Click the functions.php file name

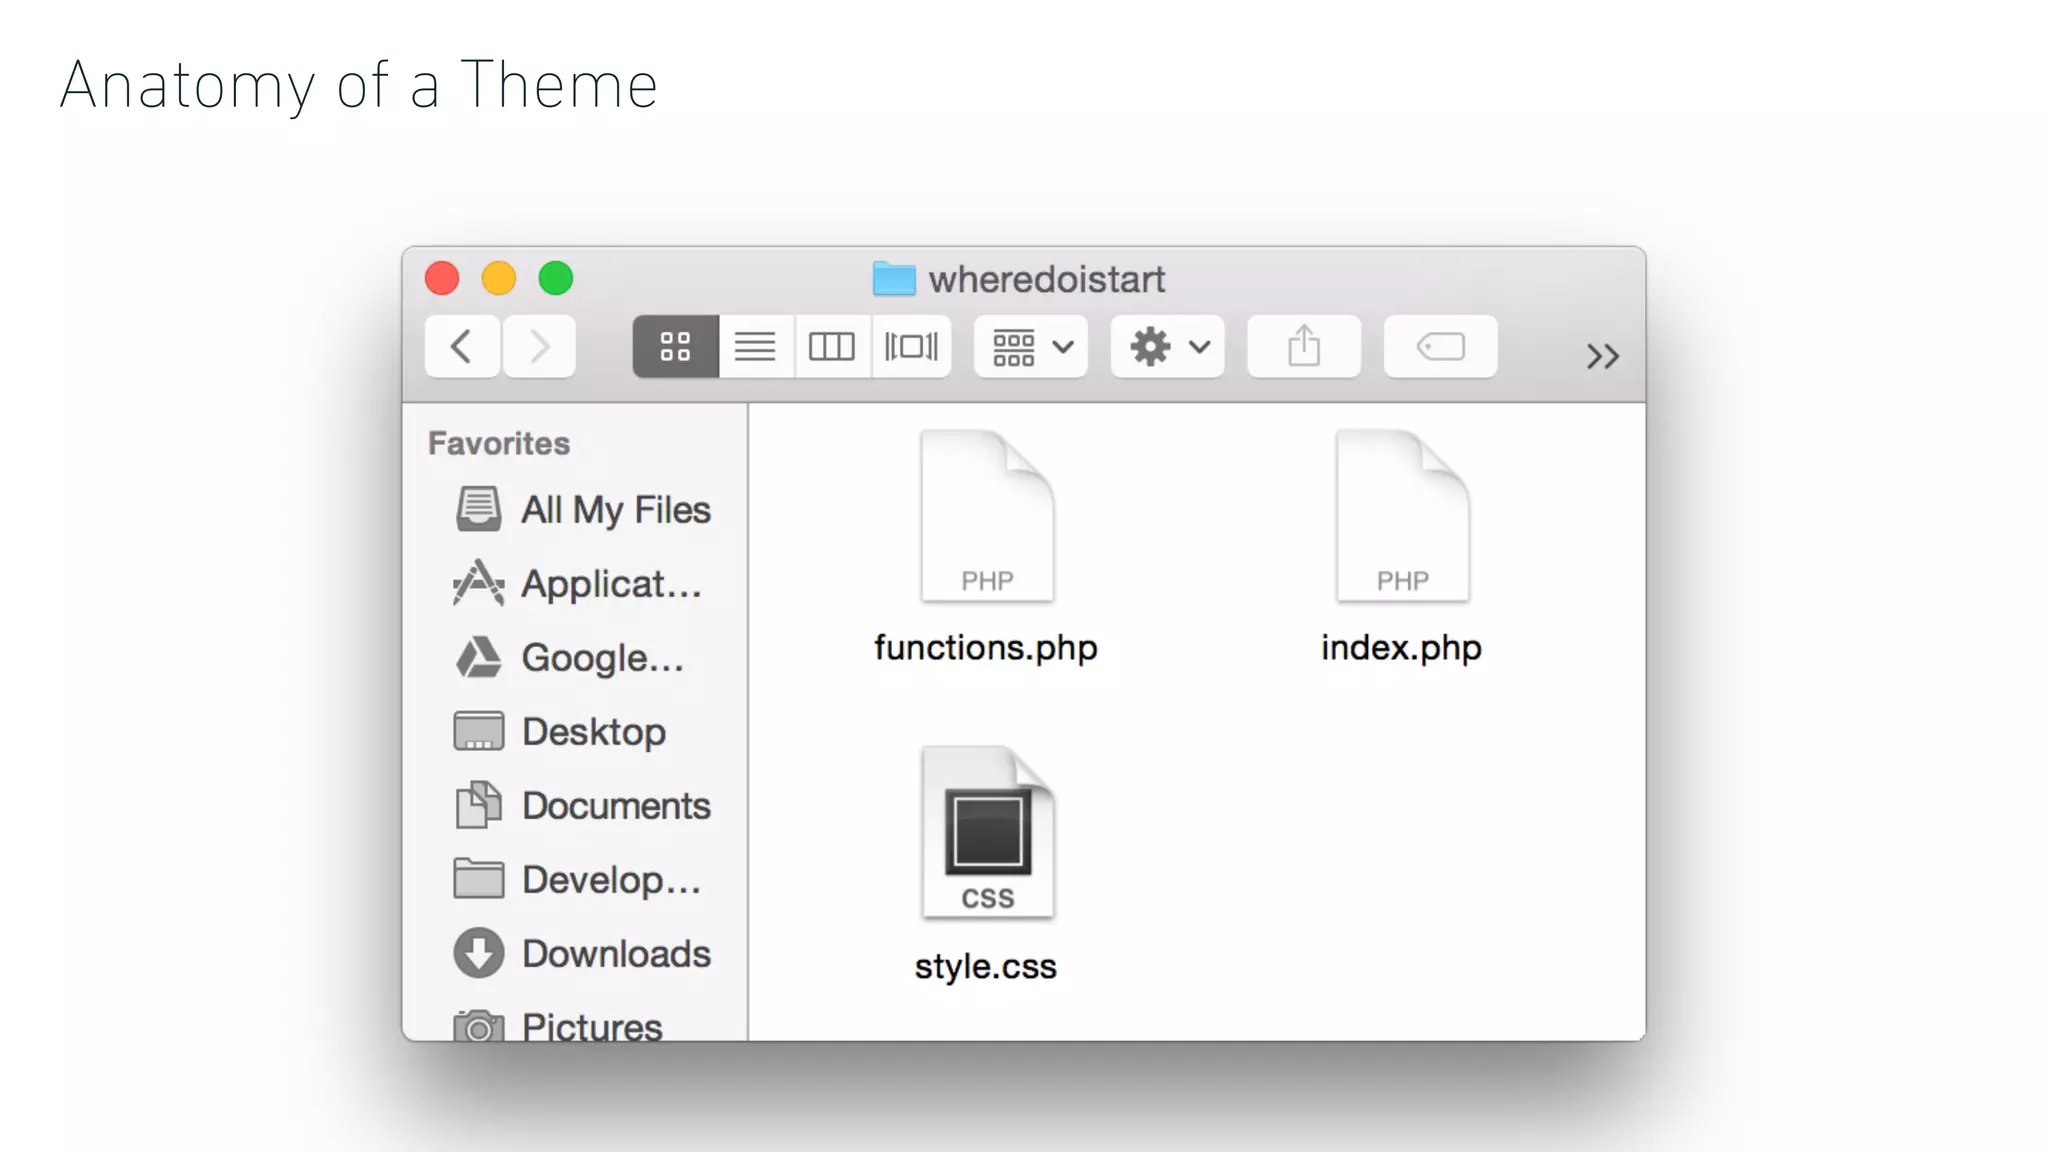point(986,648)
